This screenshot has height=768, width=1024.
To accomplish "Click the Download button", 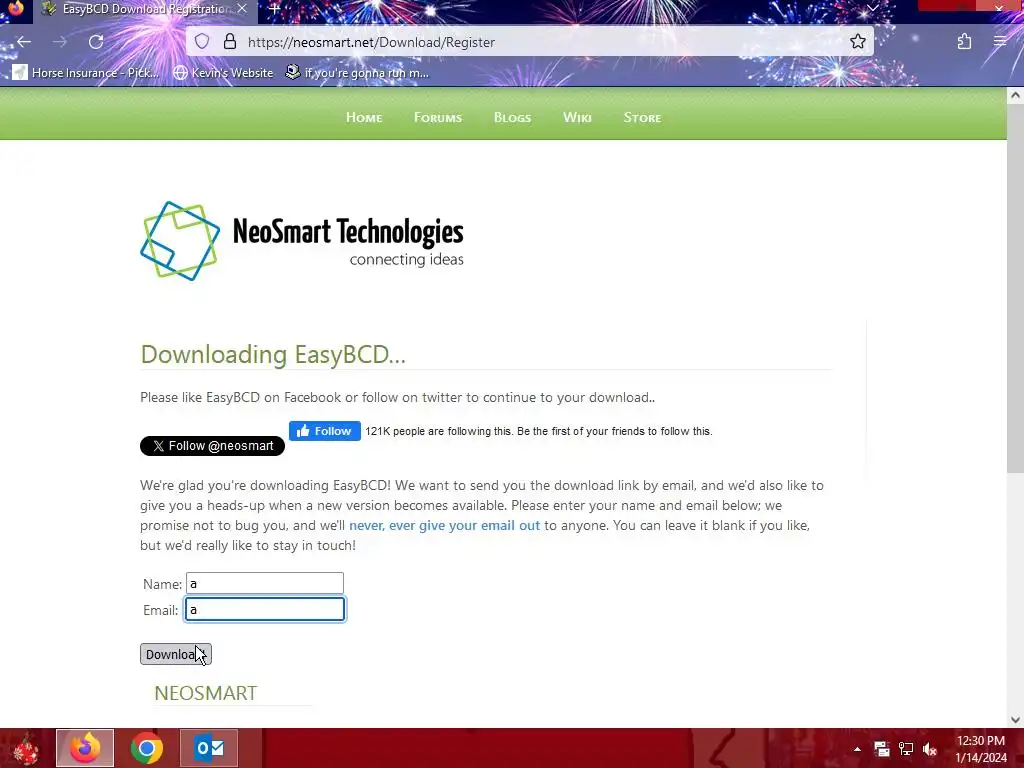I will coord(176,654).
